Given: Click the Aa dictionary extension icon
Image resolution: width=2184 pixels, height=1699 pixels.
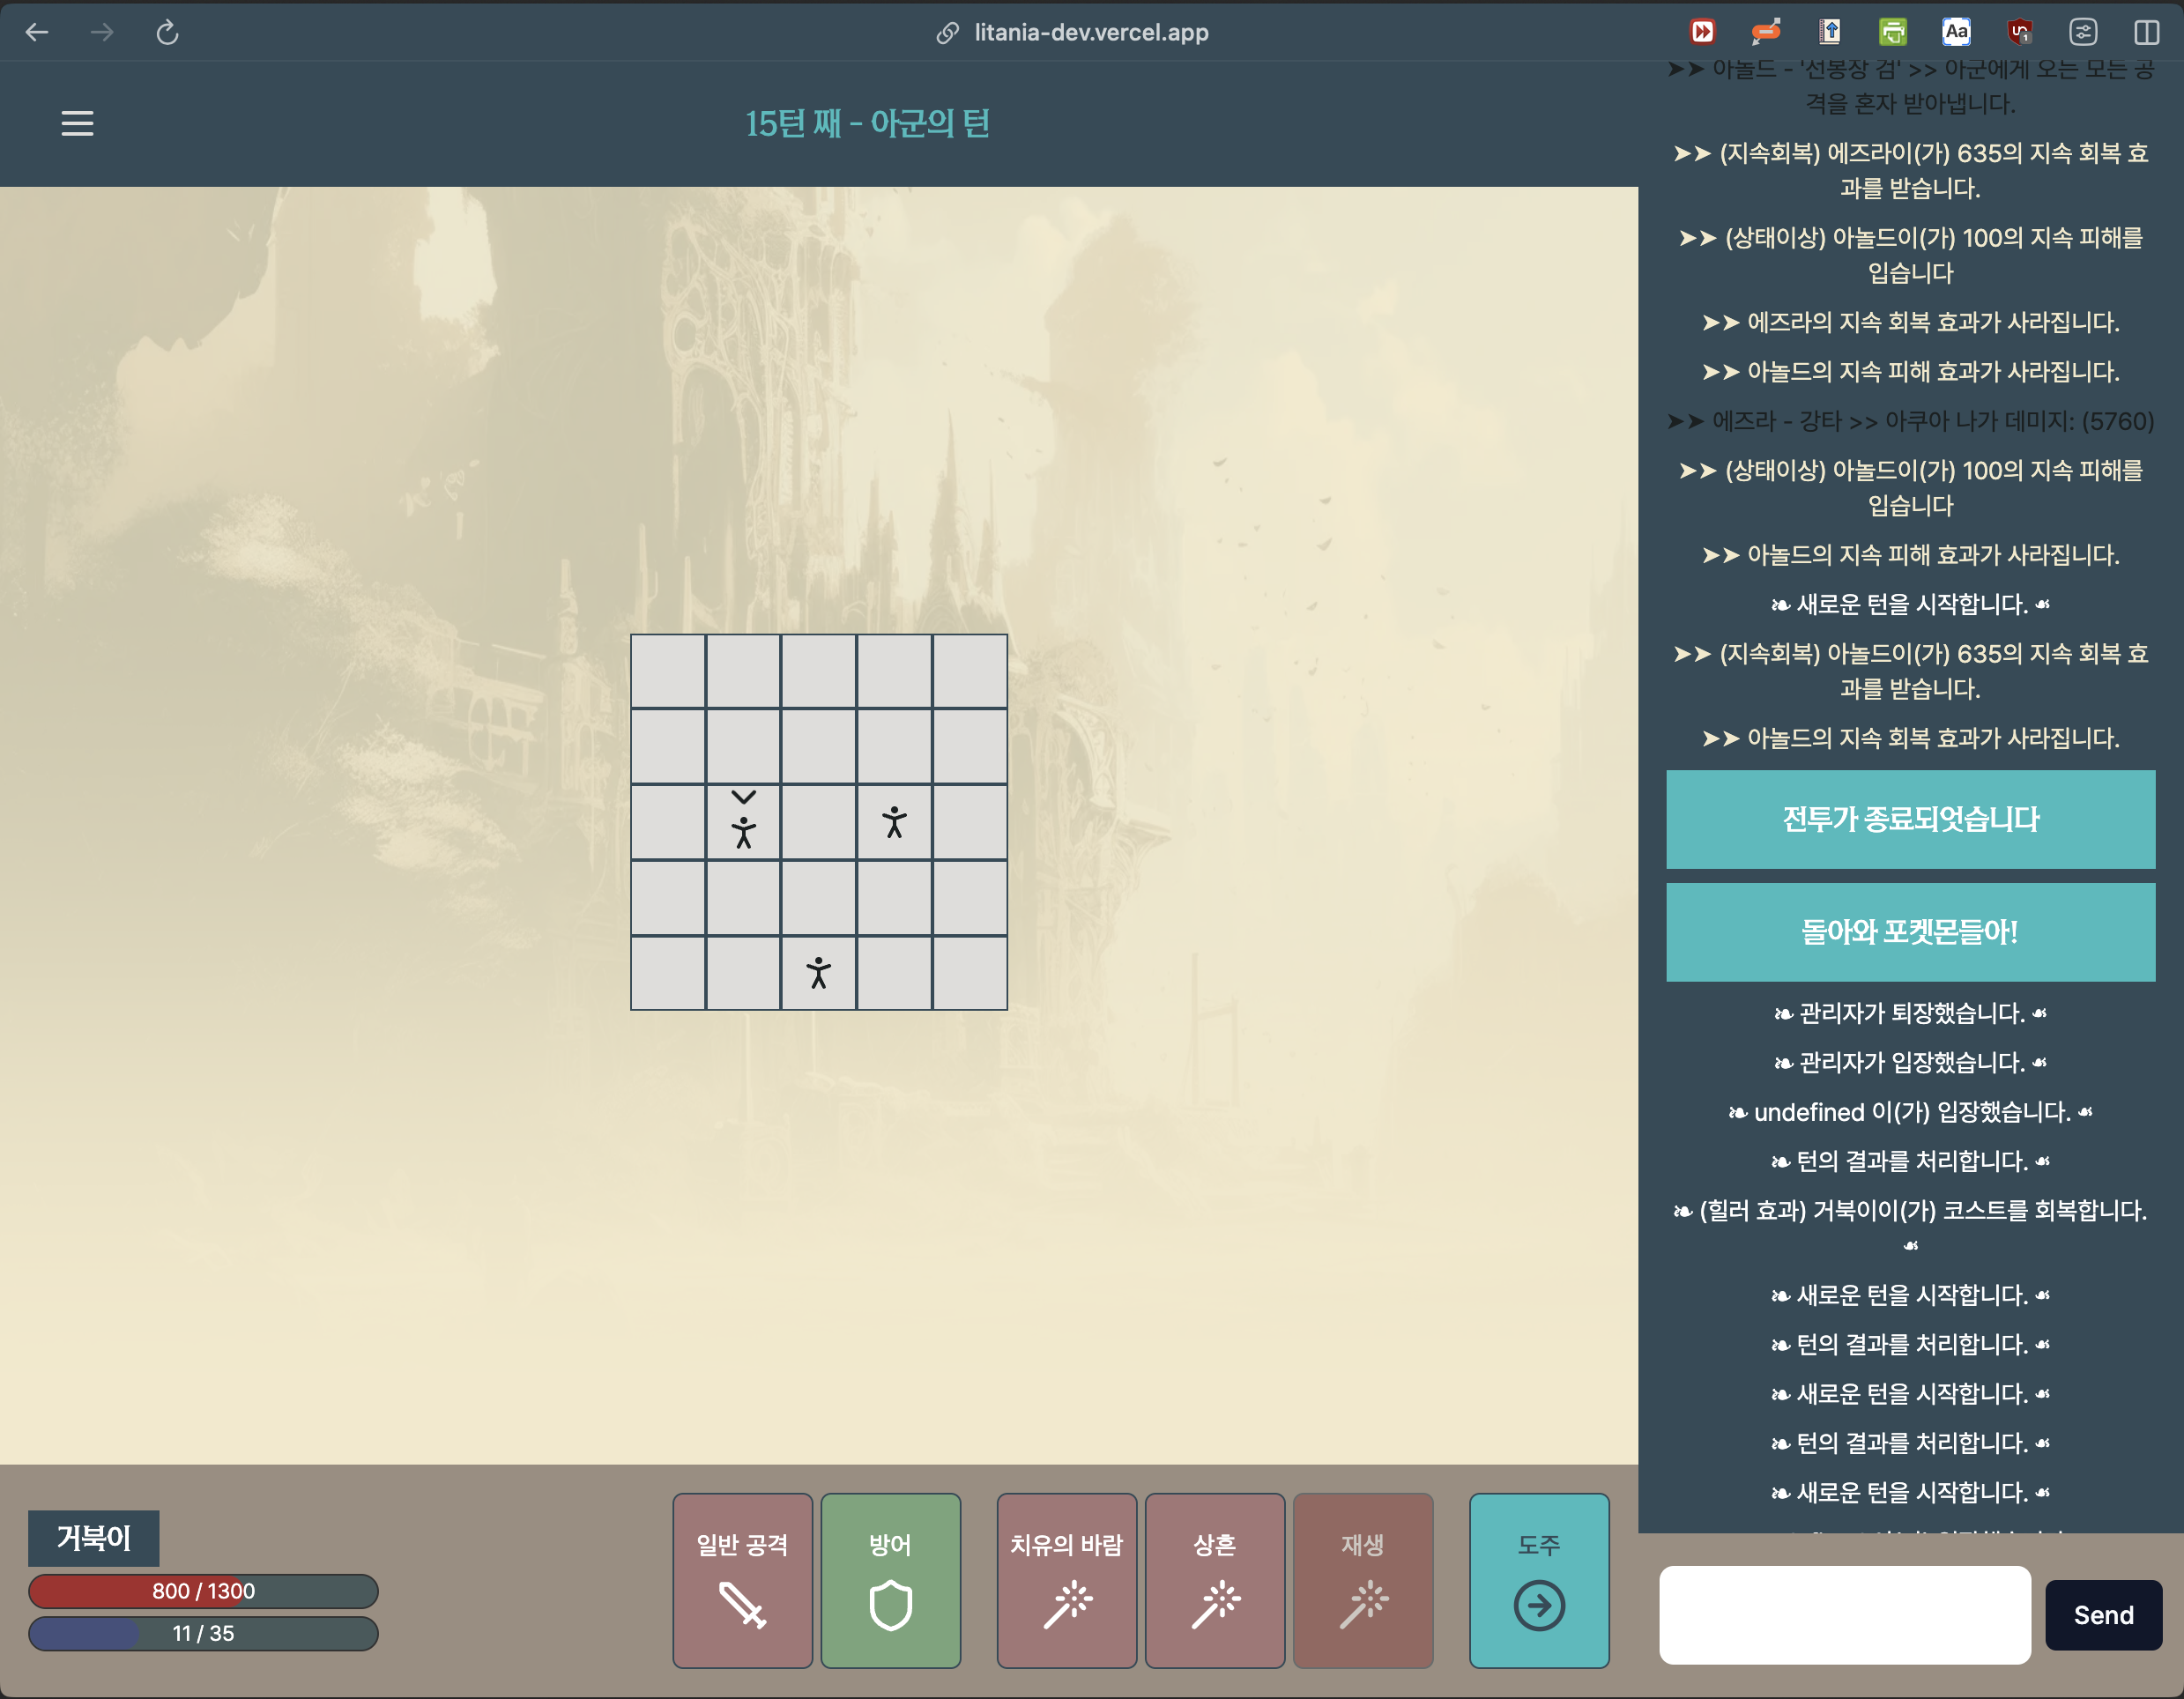Looking at the screenshot, I should coord(1956,32).
